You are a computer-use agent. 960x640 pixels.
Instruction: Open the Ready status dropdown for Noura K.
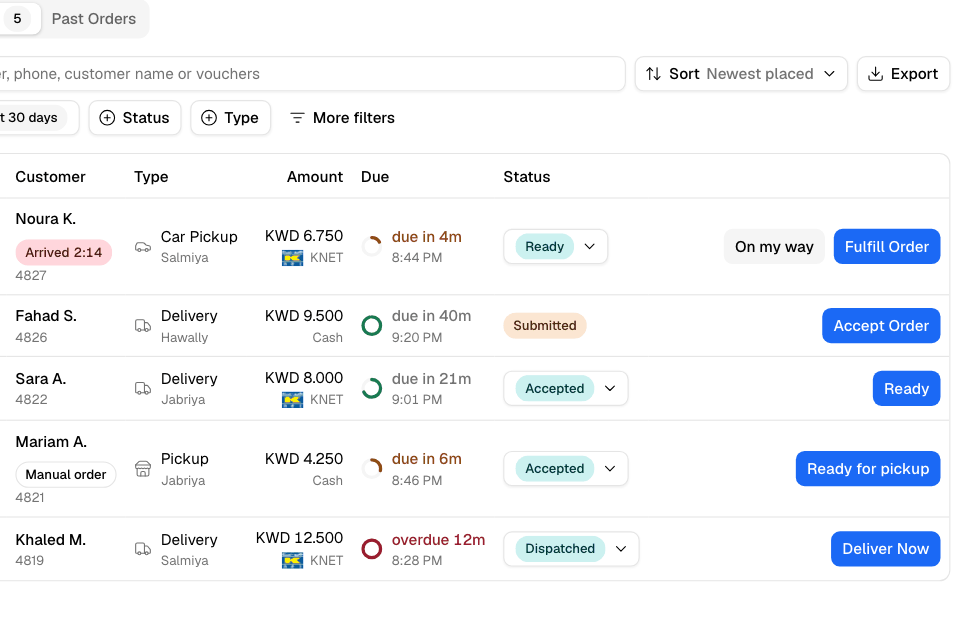pyautogui.click(x=555, y=247)
